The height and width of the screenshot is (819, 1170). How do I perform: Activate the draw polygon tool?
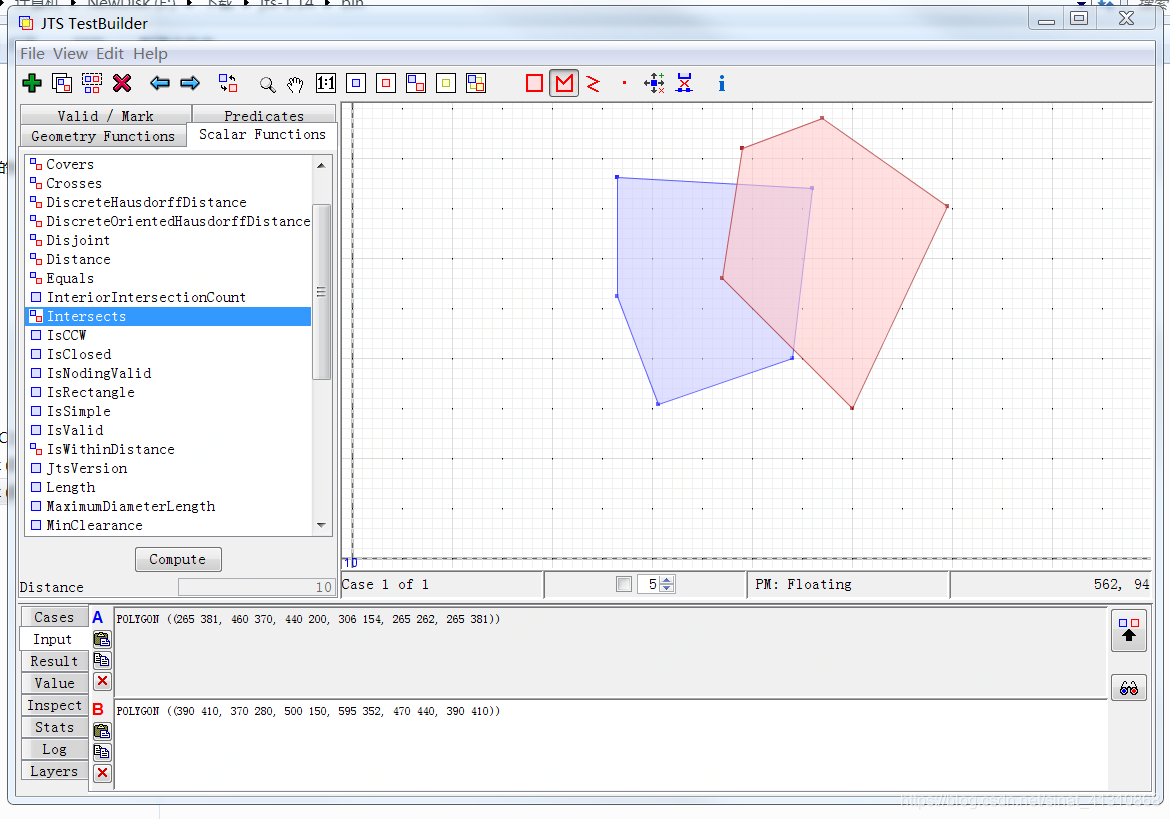point(564,83)
